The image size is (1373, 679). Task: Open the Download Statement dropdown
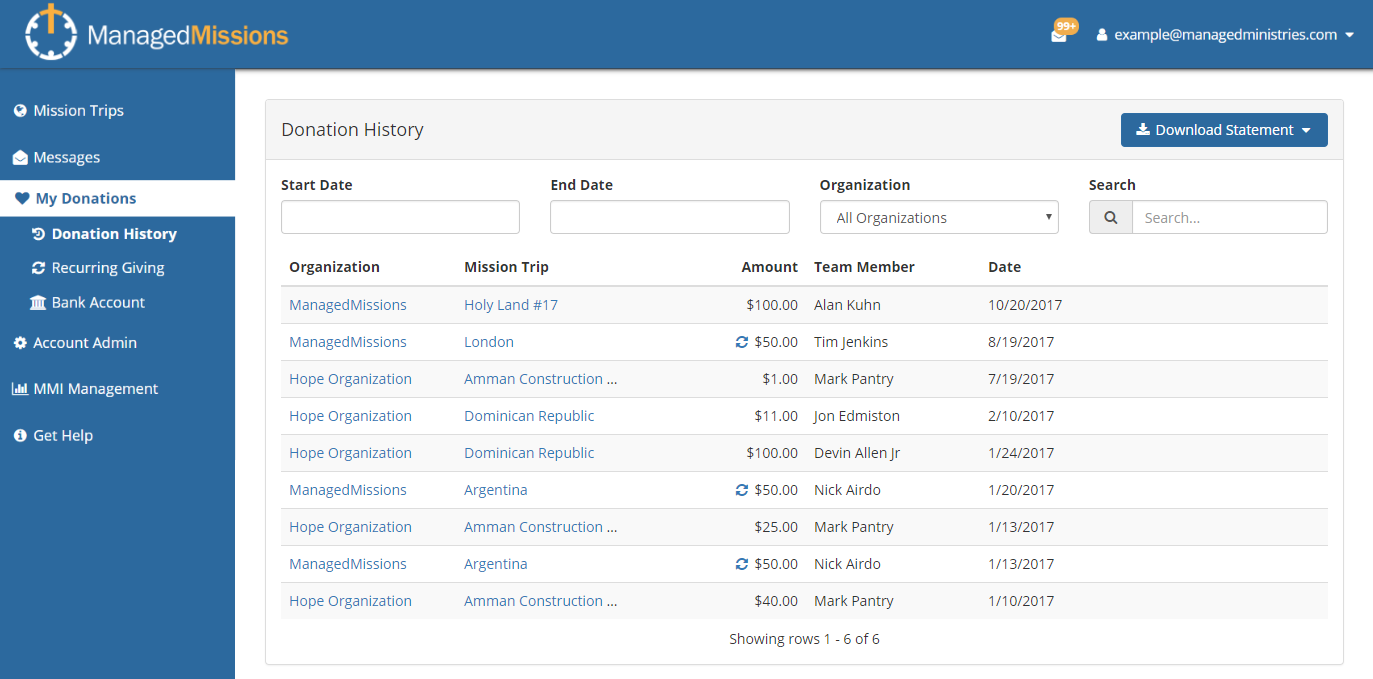point(1224,130)
